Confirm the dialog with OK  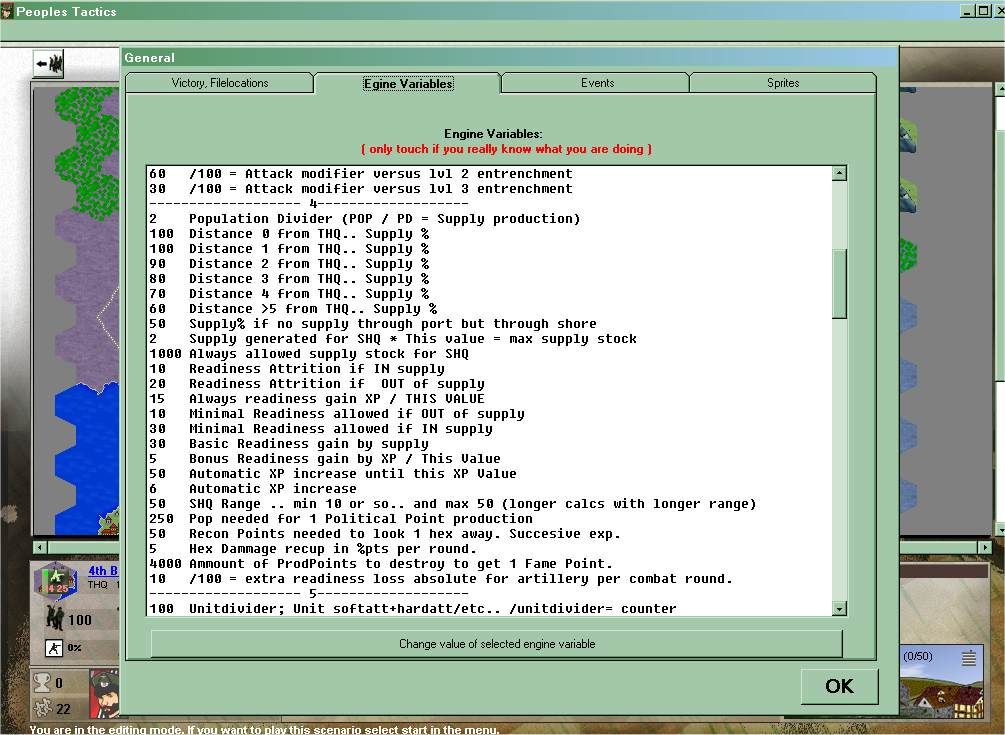[839, 686]
